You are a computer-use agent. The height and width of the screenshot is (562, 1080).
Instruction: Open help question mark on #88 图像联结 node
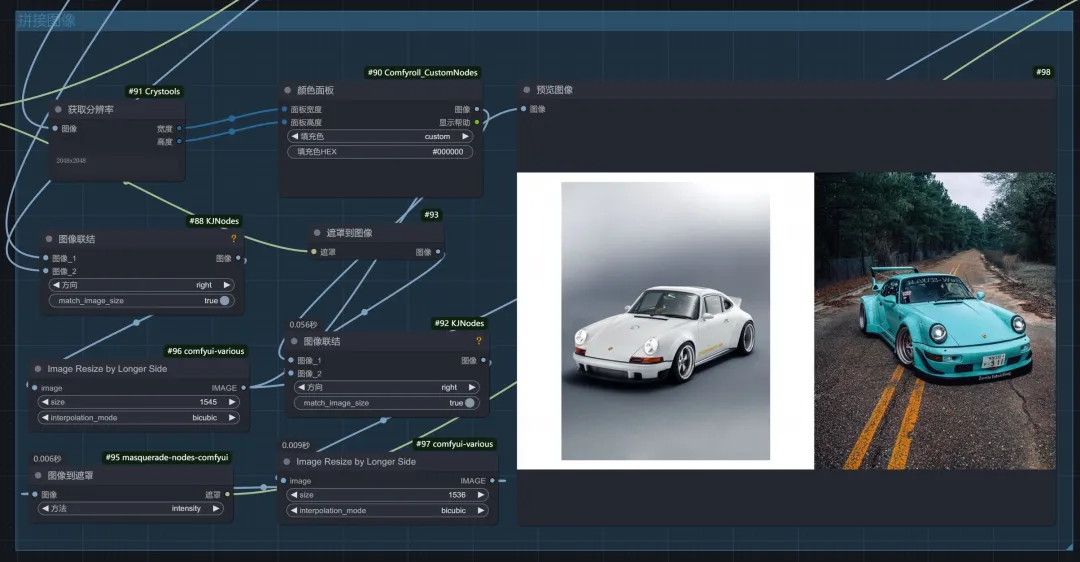(233, 238)
